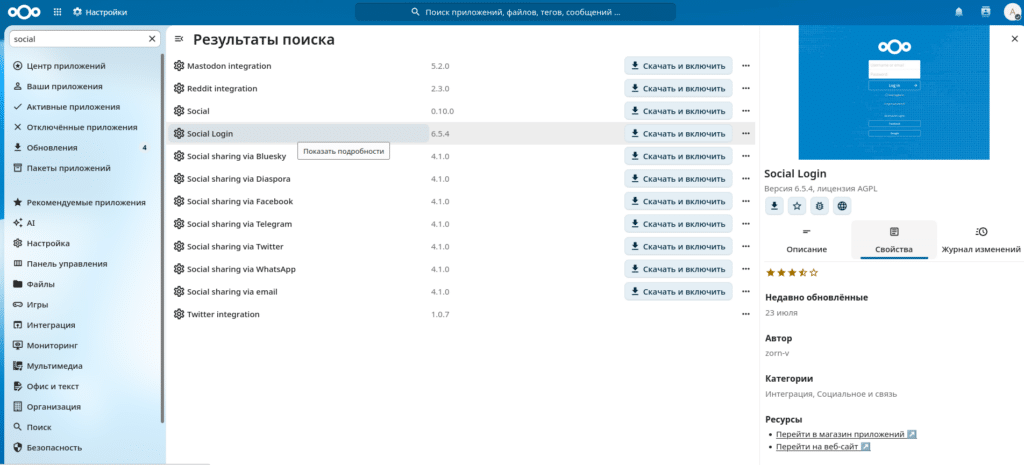Click the Social Login screenshot thumbnail
The height and width of the screenshot is (465, 1024).
pos(894,93)
